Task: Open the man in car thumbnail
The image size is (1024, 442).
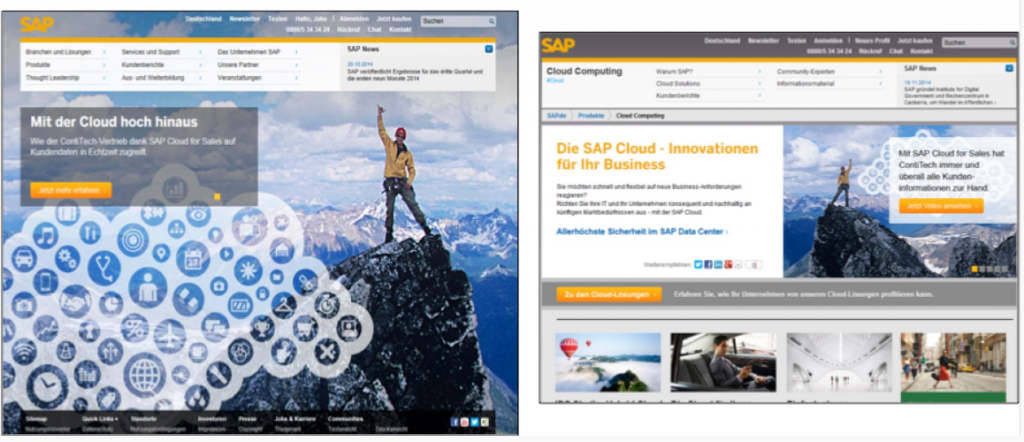Action: (x=723, y=362)
